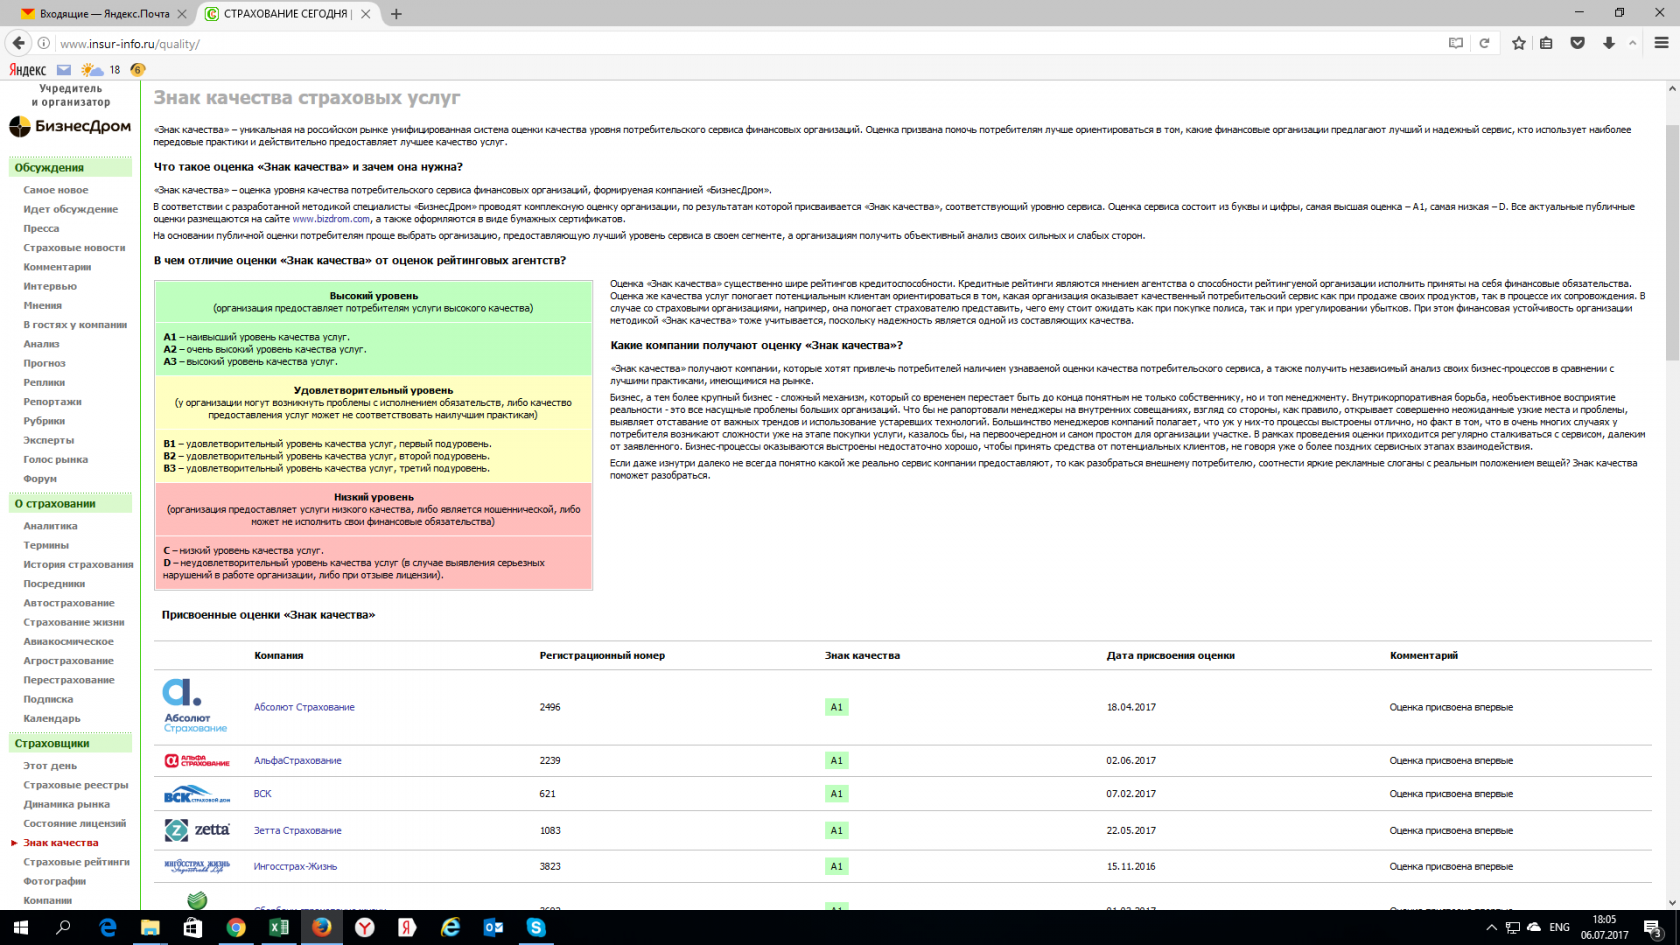1680x945 pixels.
Task: Open site information icon in address bar
Action: [x=44, y=43]
